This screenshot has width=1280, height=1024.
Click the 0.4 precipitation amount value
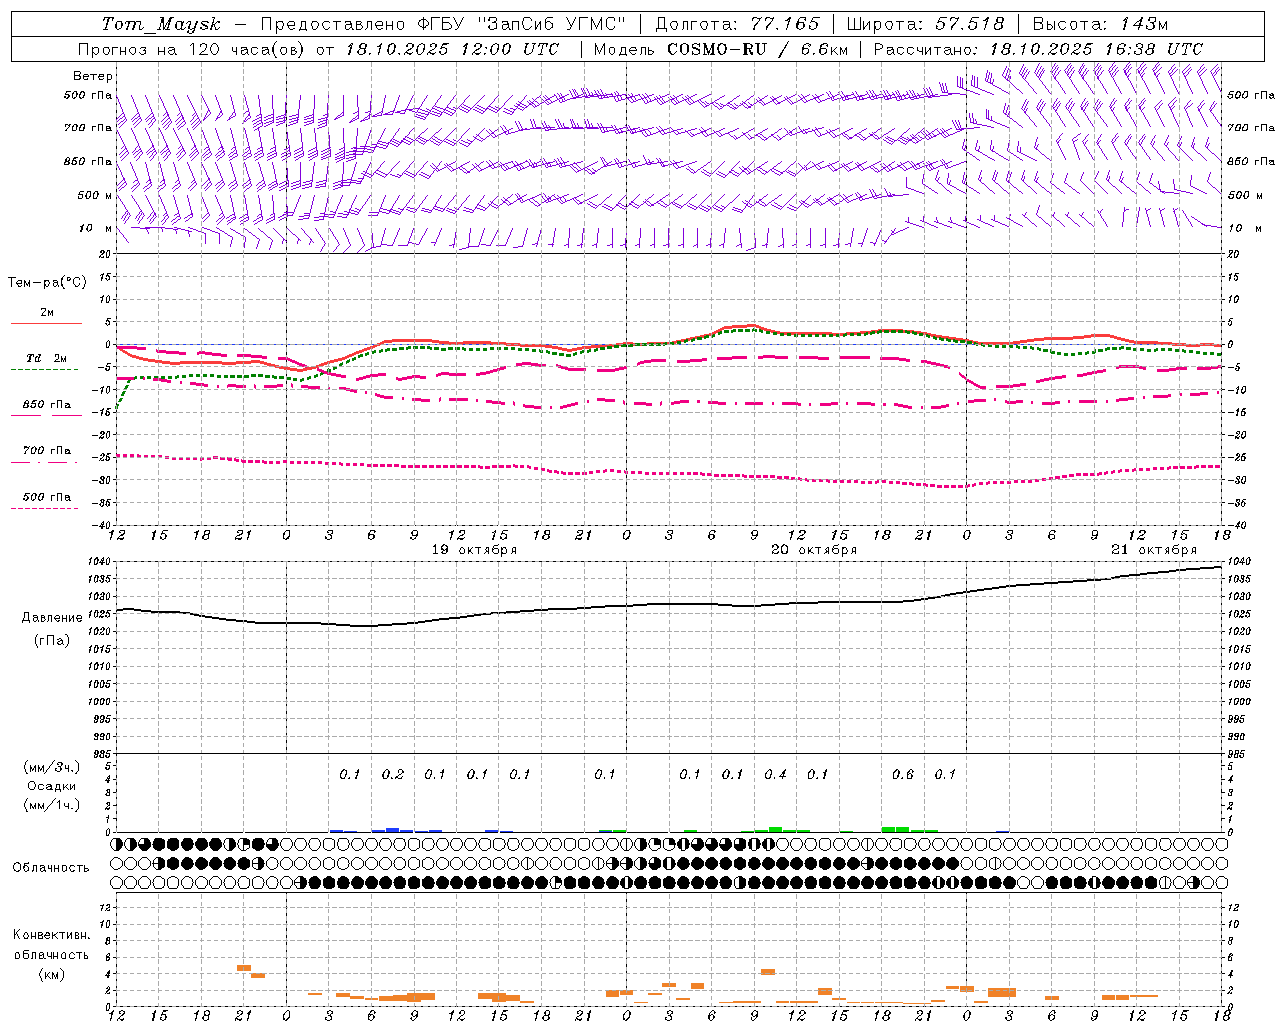[x=775, y=775]
